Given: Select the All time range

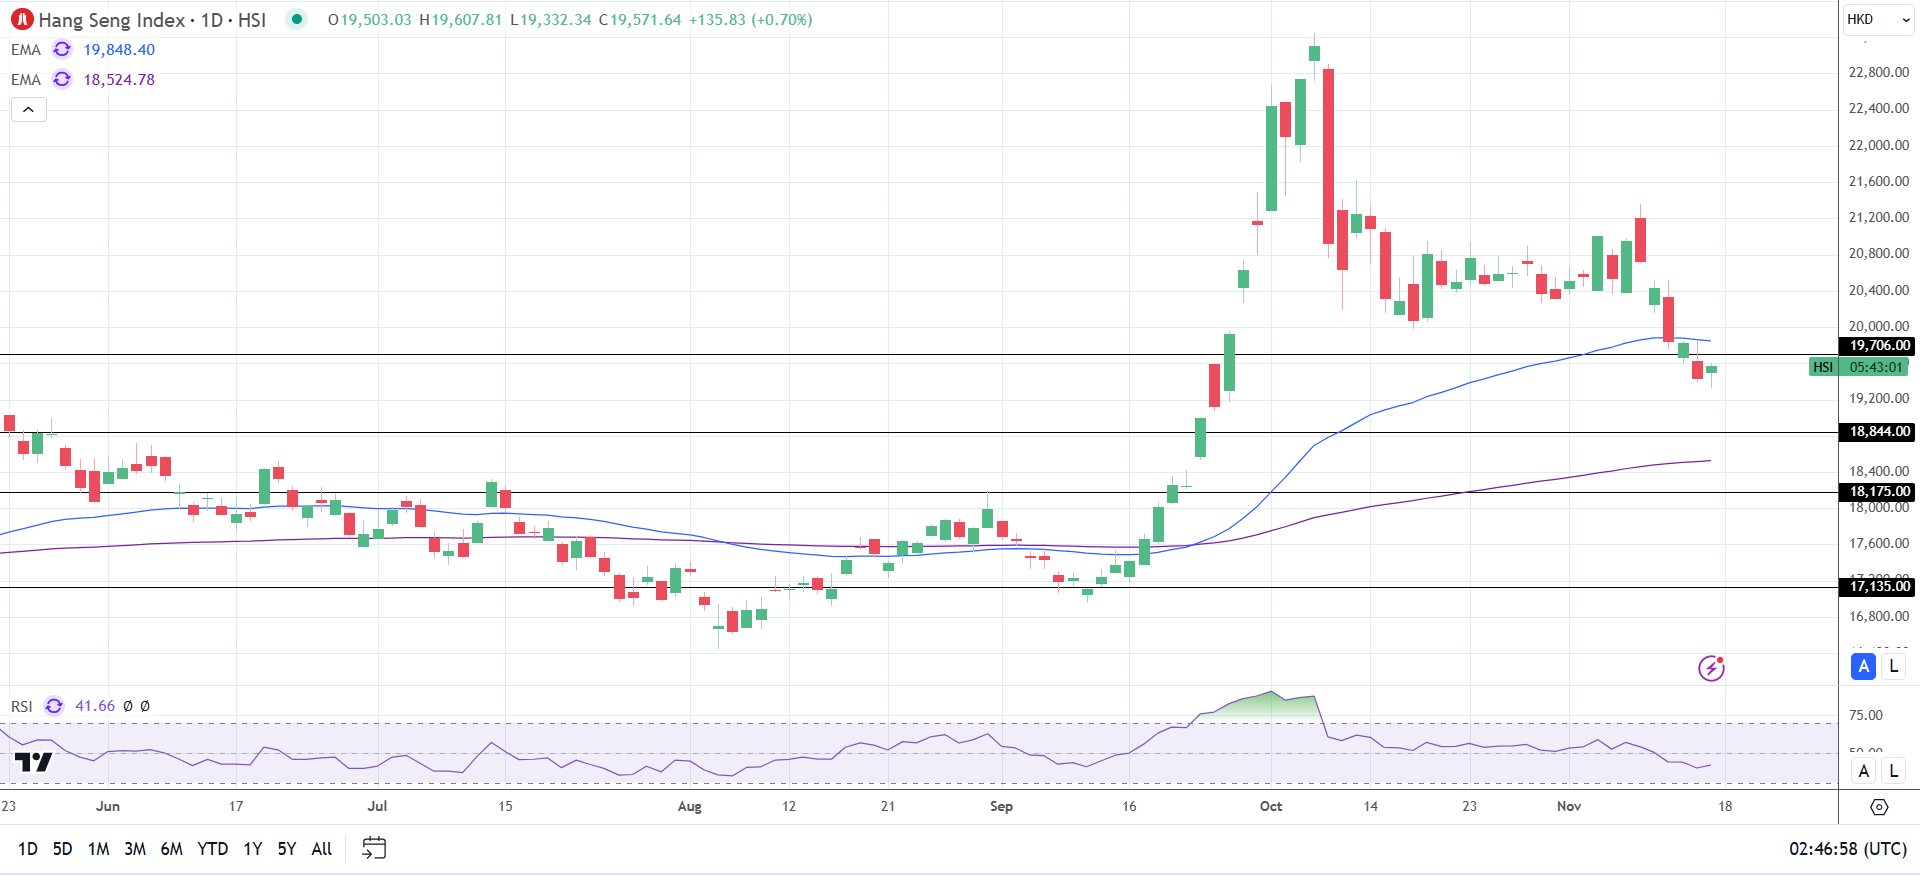Looking at the screenshot, I should (322, 849).
